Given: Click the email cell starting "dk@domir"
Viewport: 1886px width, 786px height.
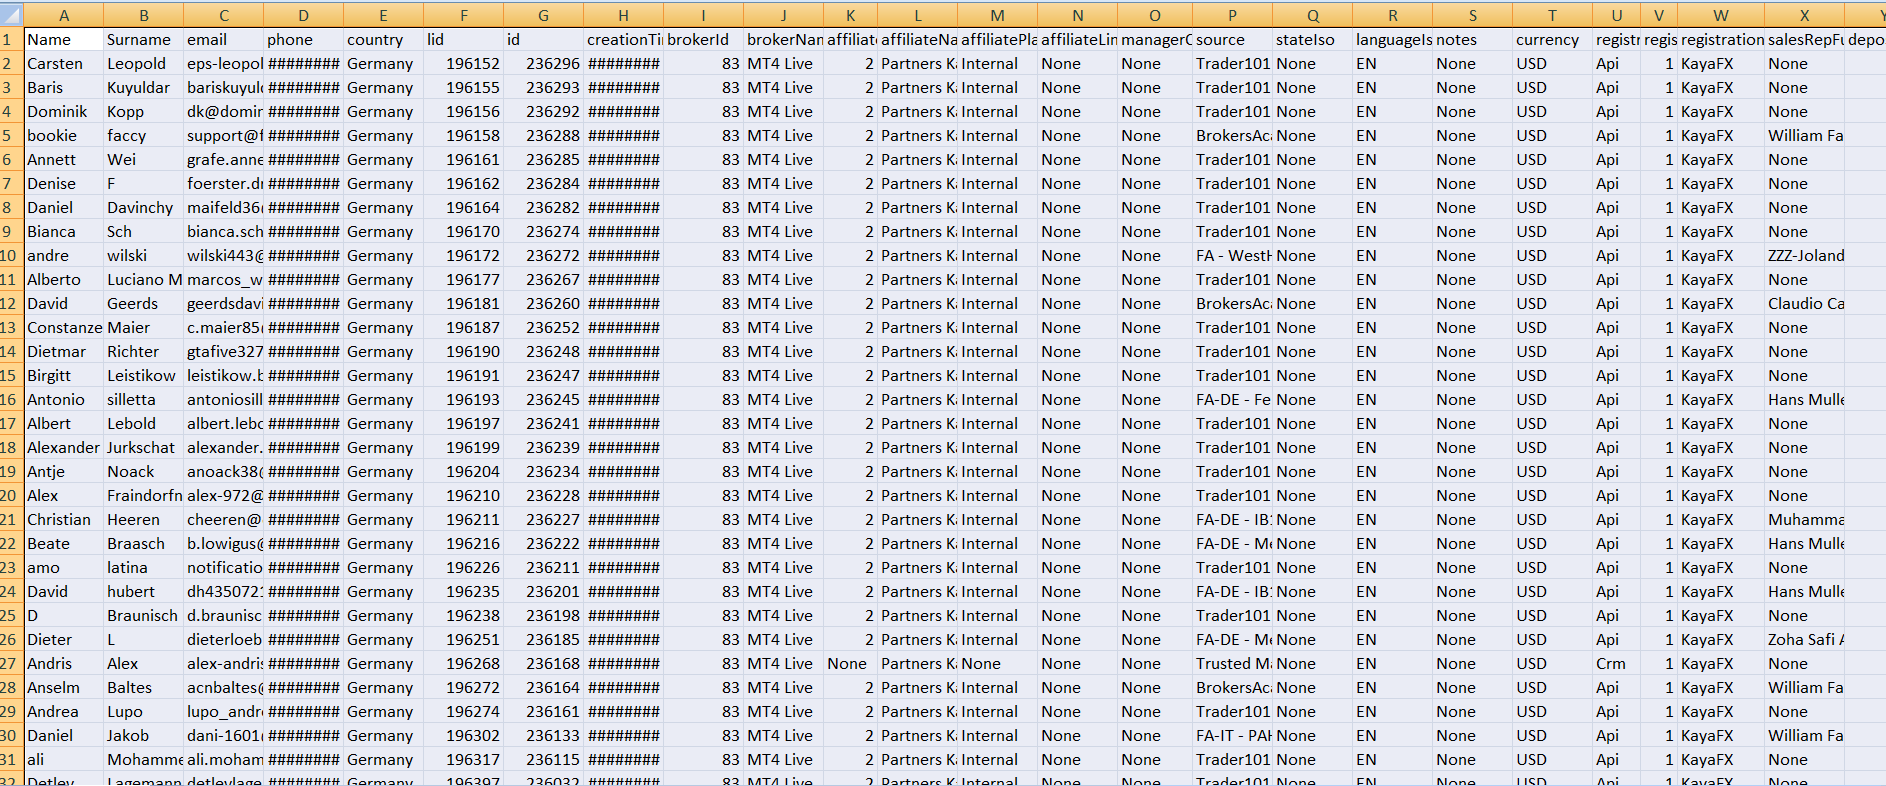Looking at the screenshot, I should click(224, 112).
